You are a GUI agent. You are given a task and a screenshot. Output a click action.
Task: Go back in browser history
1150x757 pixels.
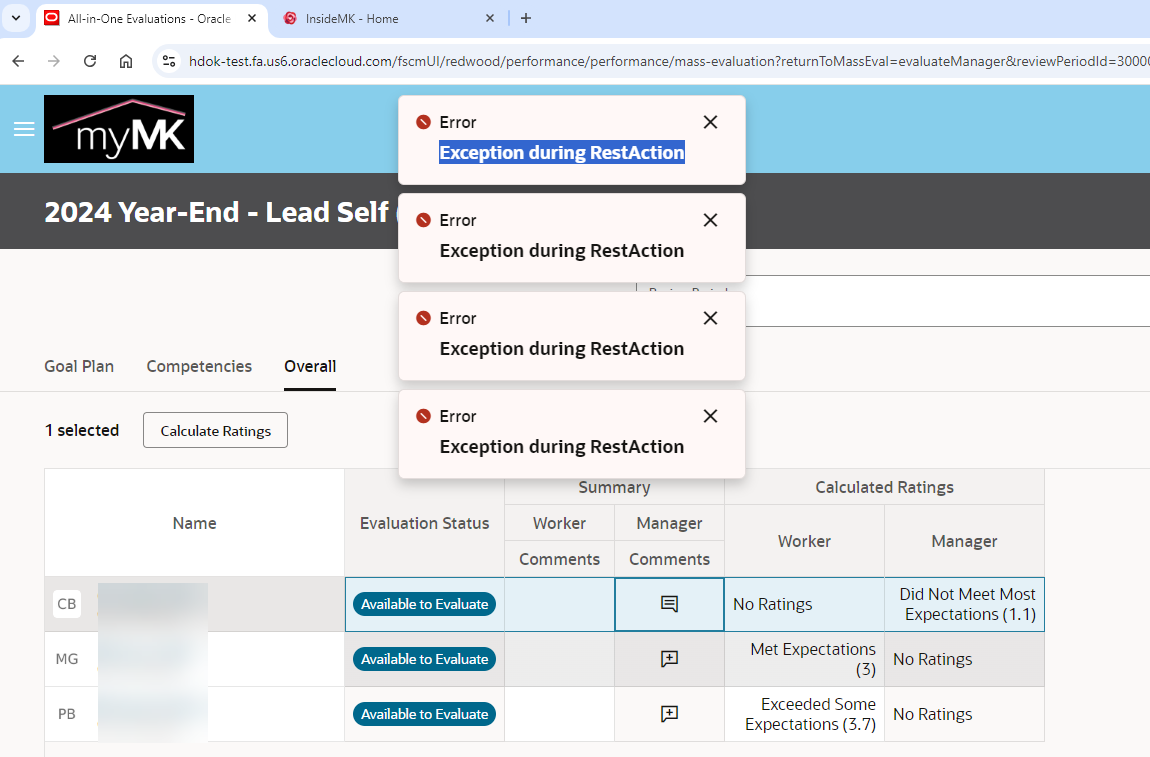click(x=18, y=61)
